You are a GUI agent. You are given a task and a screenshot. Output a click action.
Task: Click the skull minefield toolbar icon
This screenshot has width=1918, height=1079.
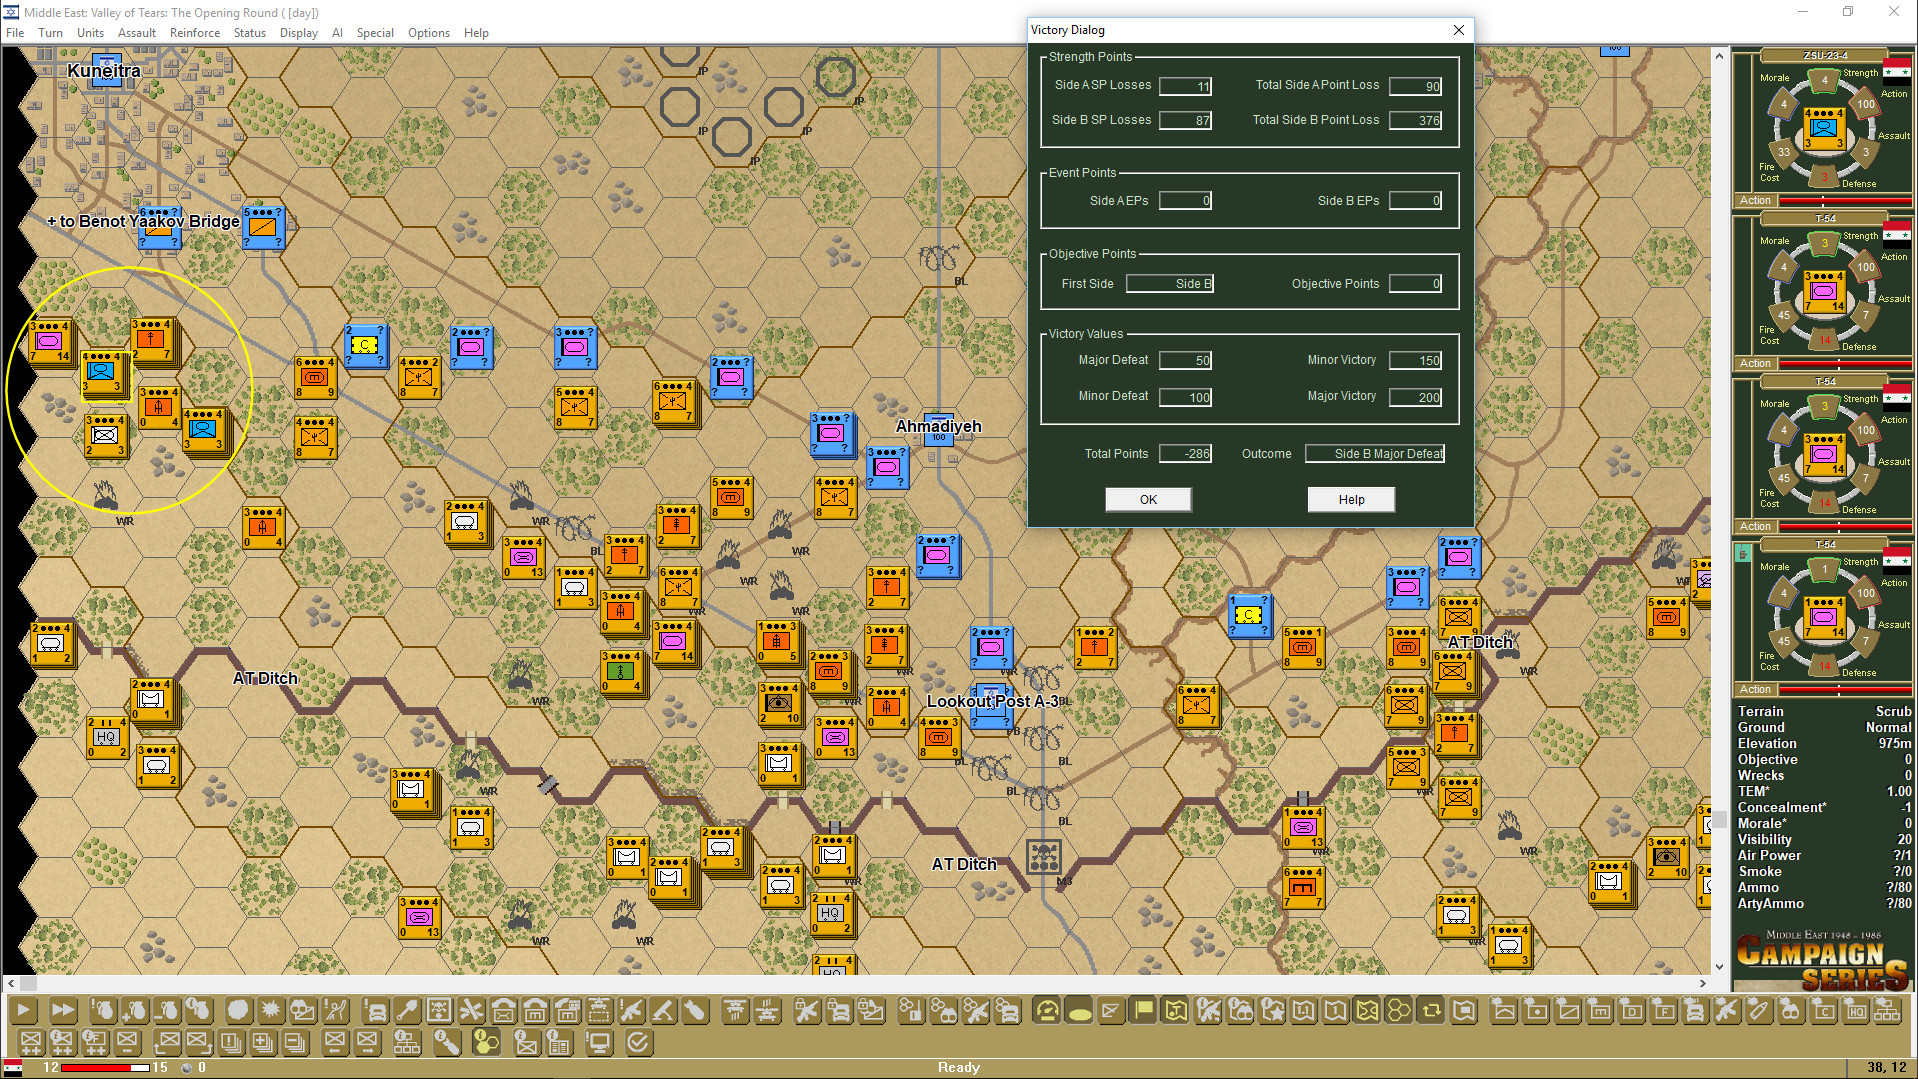pyautogui.click(x=438, y=1010)
